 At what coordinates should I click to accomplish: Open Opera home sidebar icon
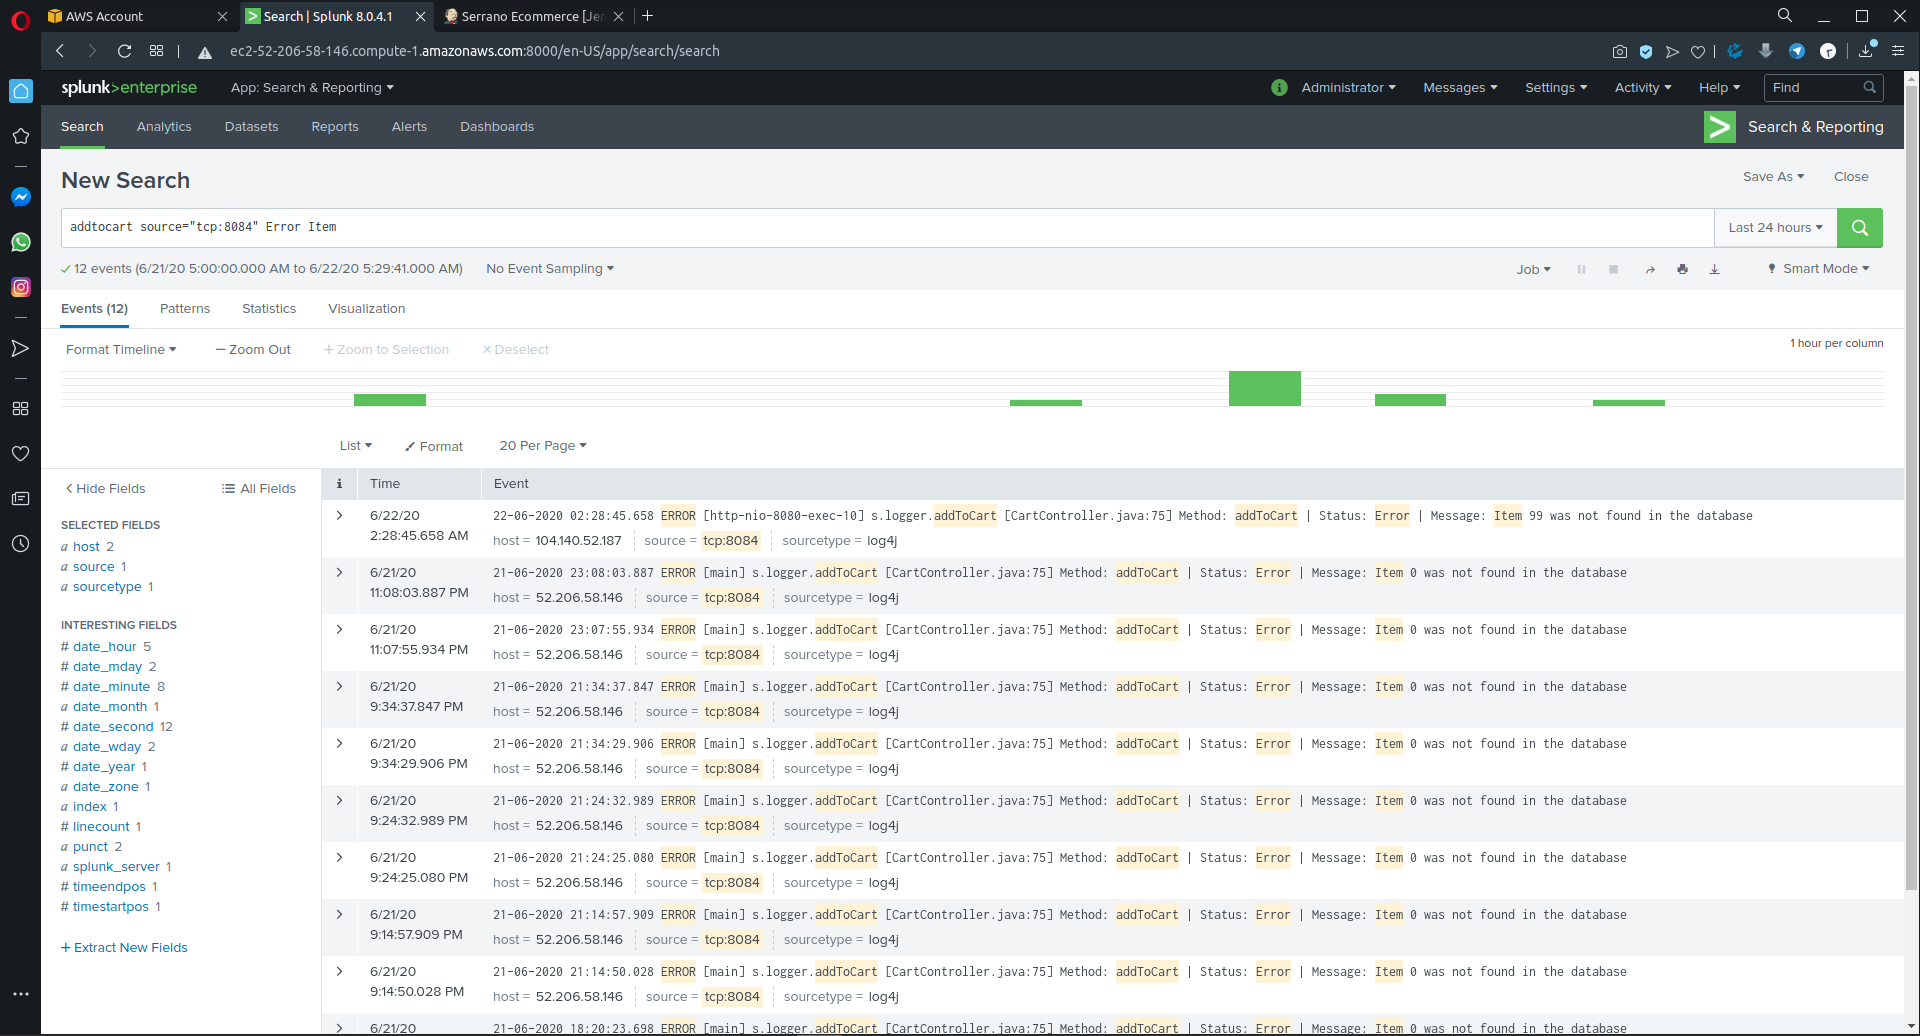point(20,91)
